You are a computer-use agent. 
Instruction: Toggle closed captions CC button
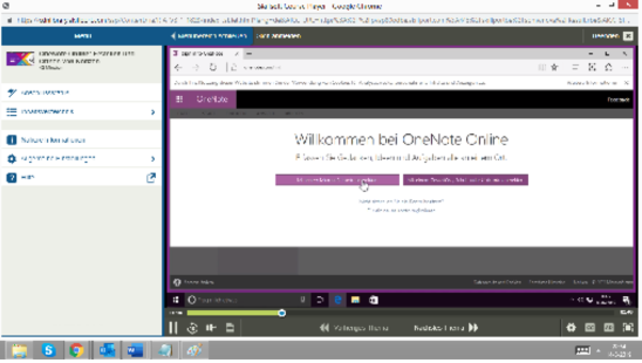pos(590,327)
